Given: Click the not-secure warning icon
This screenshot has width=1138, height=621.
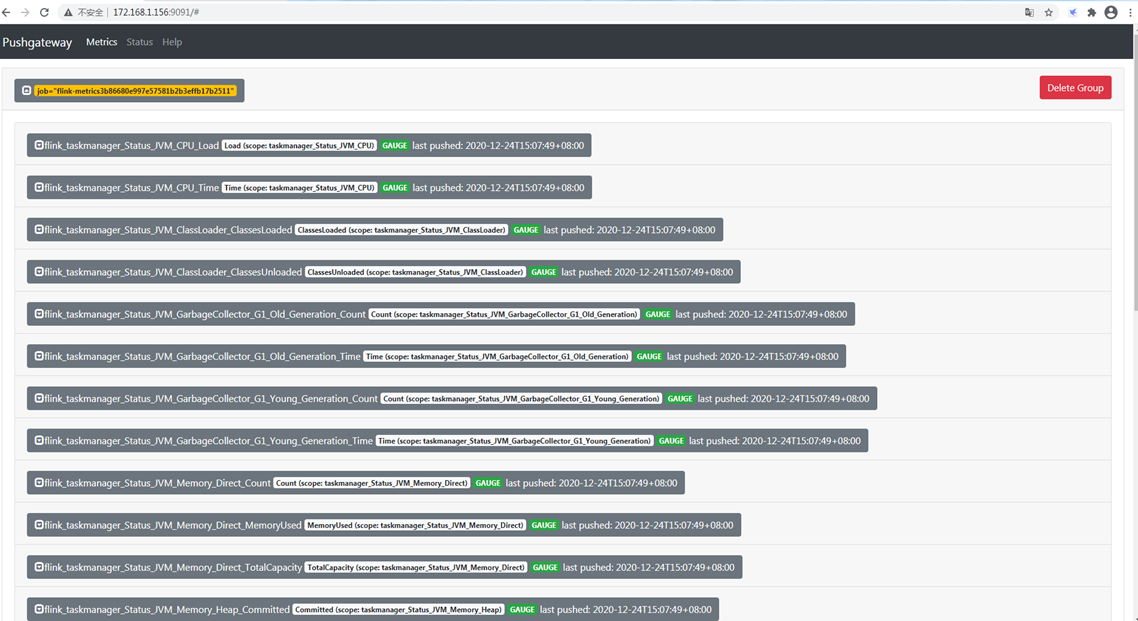Looking at the screenshot, I should [x=68, y=12].
